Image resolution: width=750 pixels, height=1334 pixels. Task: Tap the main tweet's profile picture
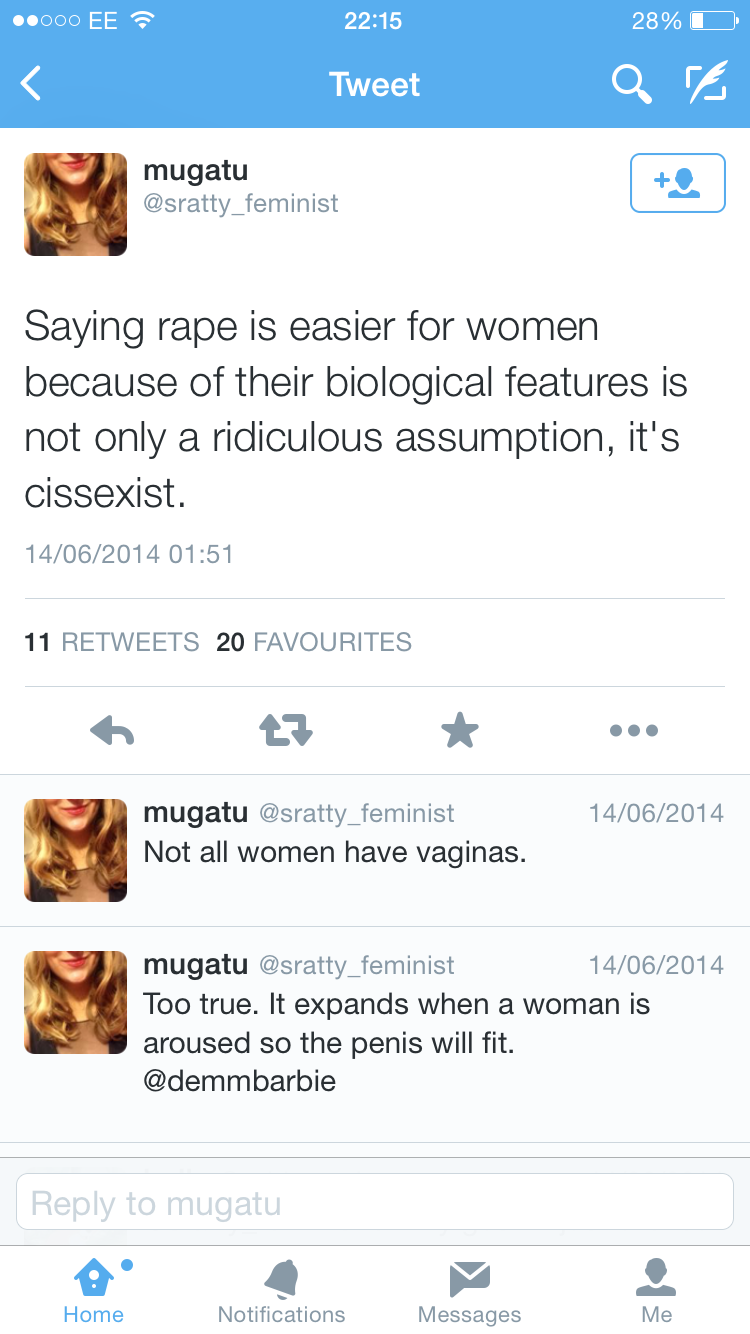point(76,204)
